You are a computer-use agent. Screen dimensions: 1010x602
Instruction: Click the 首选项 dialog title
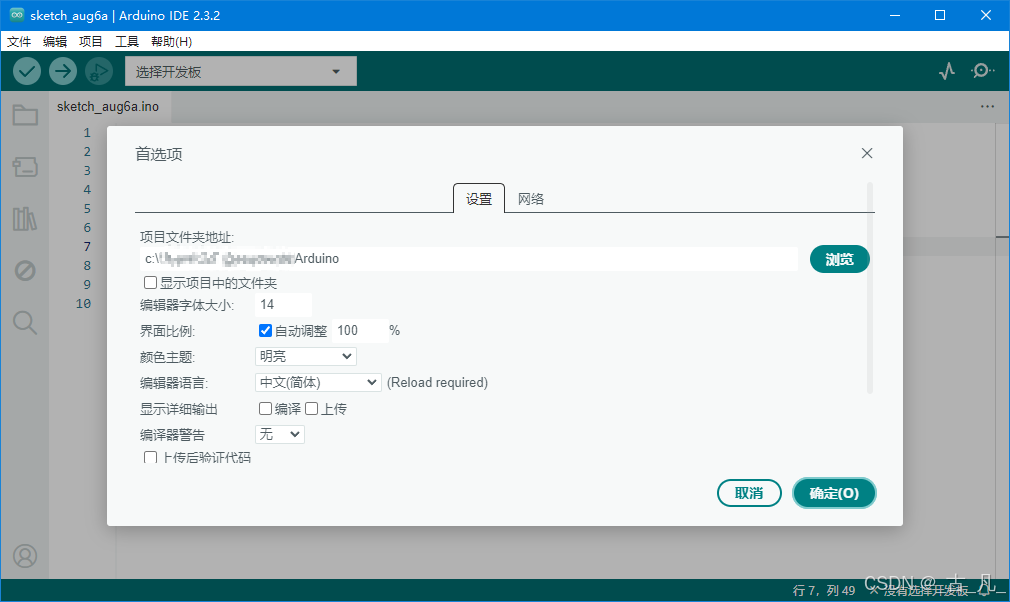pos(158,154)
